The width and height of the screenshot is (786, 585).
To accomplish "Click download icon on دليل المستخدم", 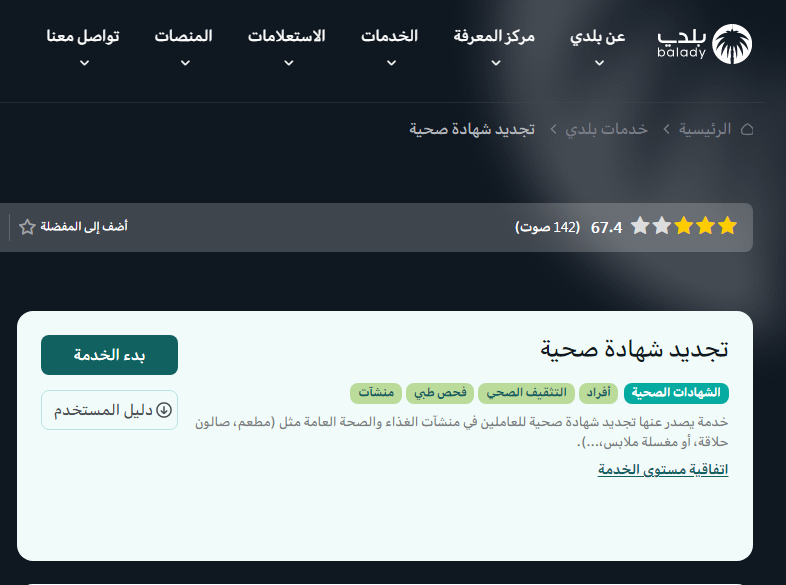I will click(164, 410).
